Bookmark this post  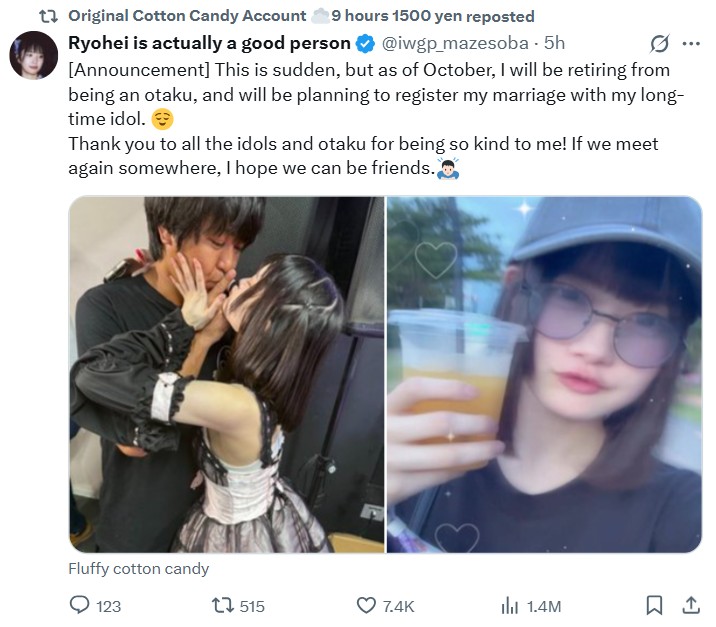coord(654,605)
